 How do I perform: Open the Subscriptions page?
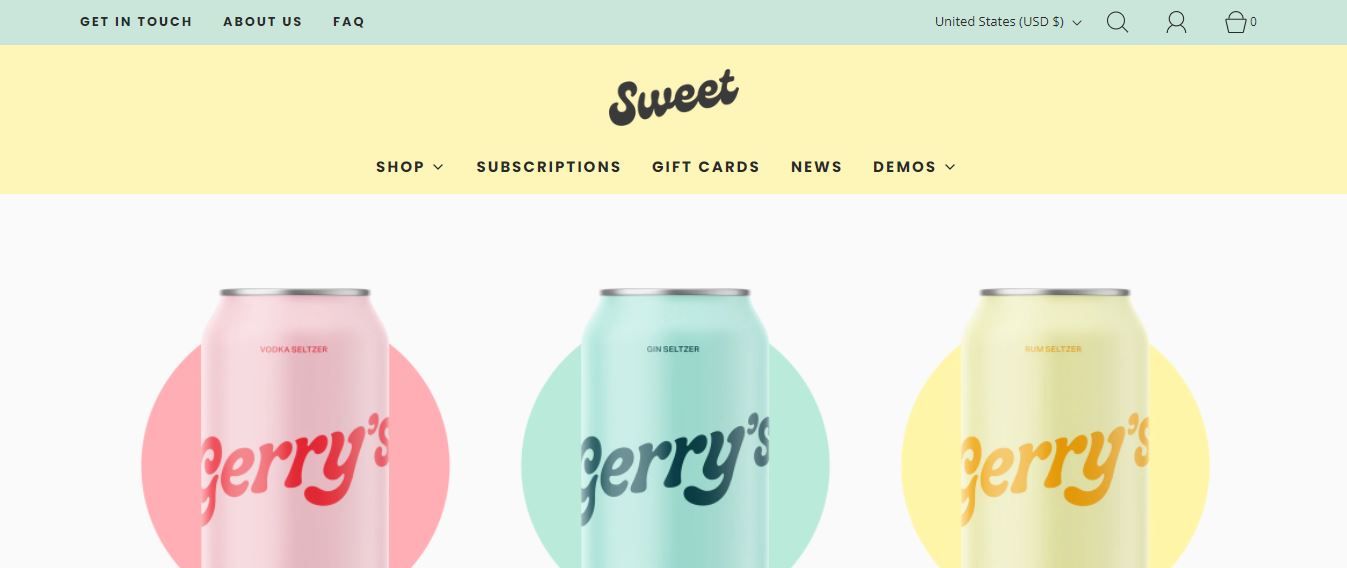[x=548, y=167]
